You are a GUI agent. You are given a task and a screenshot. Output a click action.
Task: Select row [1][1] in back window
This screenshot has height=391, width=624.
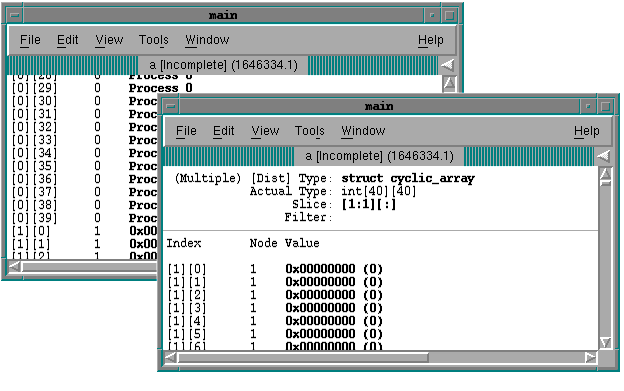(84, 244)
